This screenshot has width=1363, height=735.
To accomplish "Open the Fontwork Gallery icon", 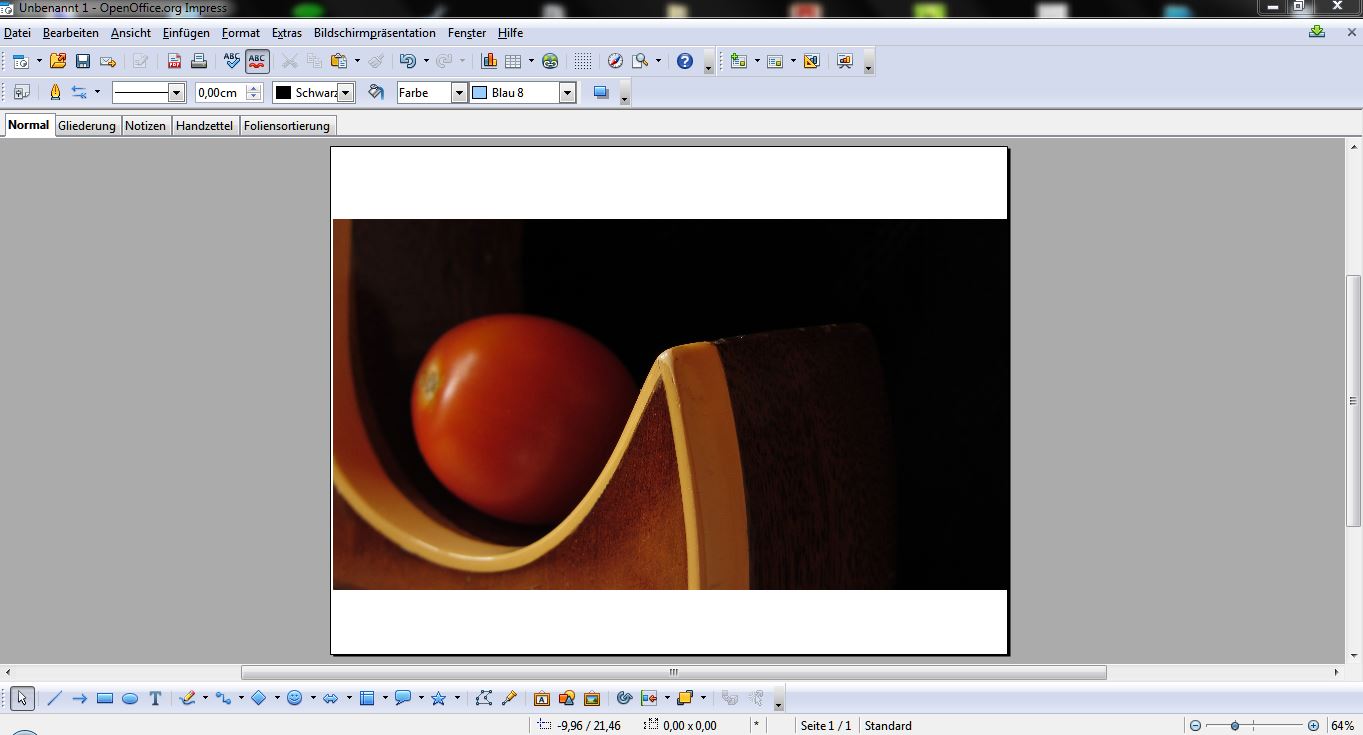I will click(x=542, y=698).
